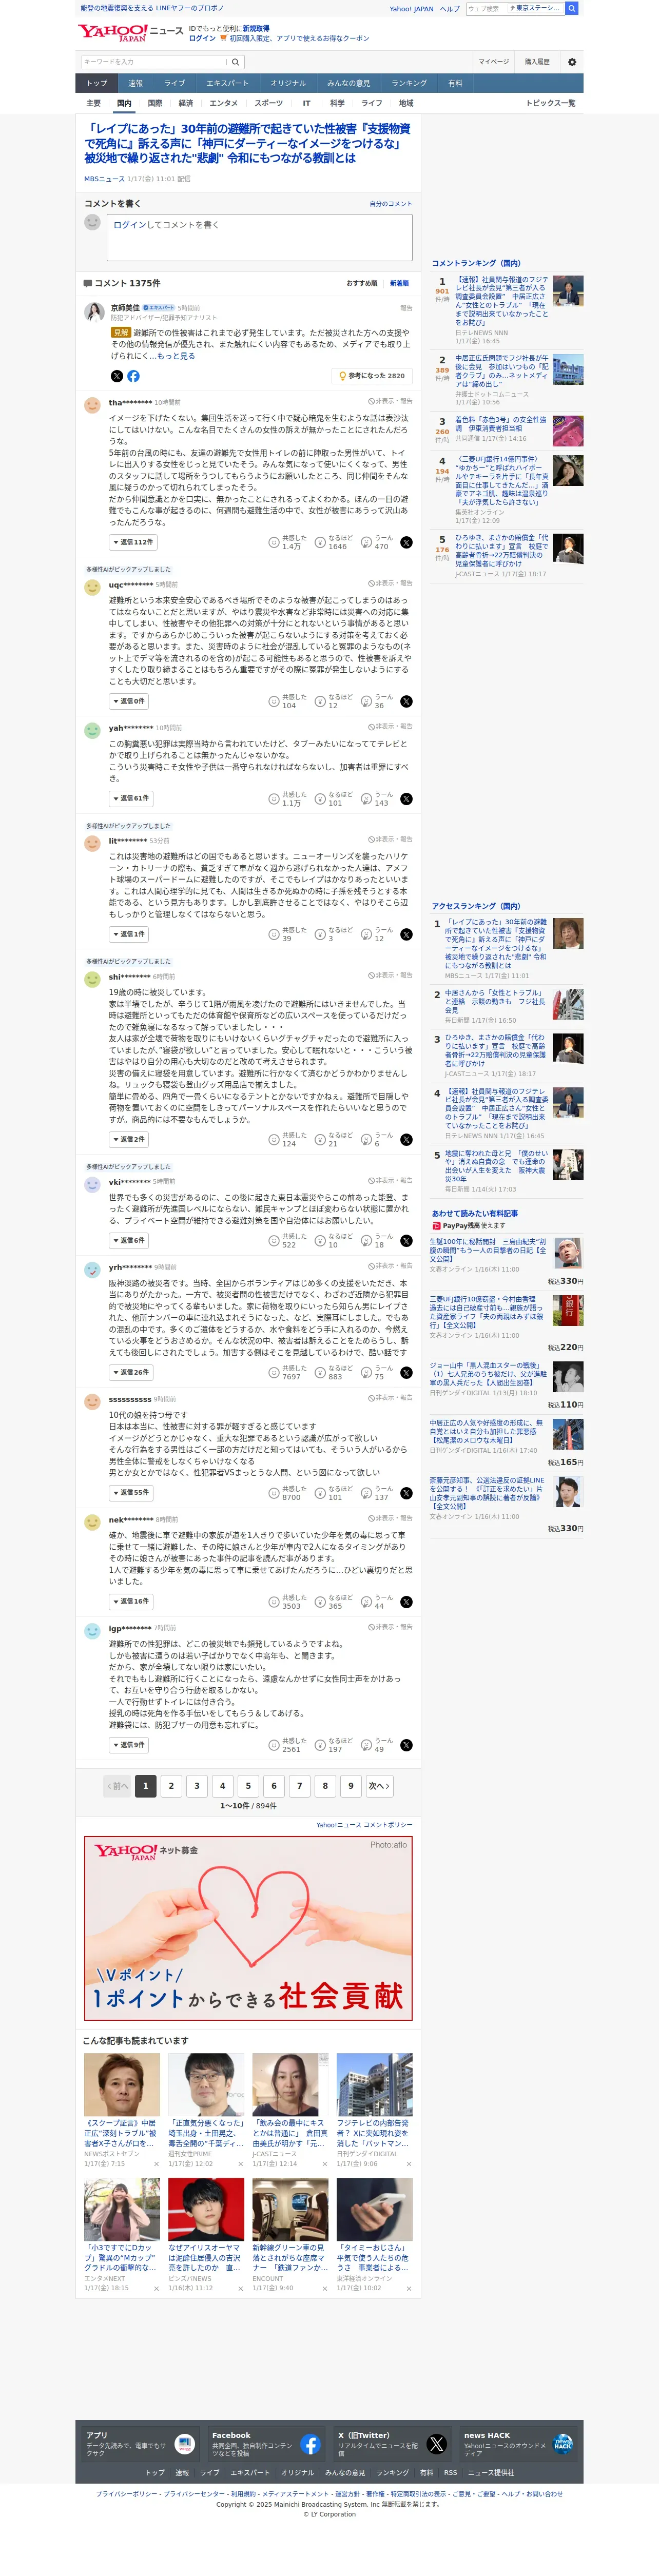Click the comment text box ログインしてコメントを書く

click(x=260, y=238)
